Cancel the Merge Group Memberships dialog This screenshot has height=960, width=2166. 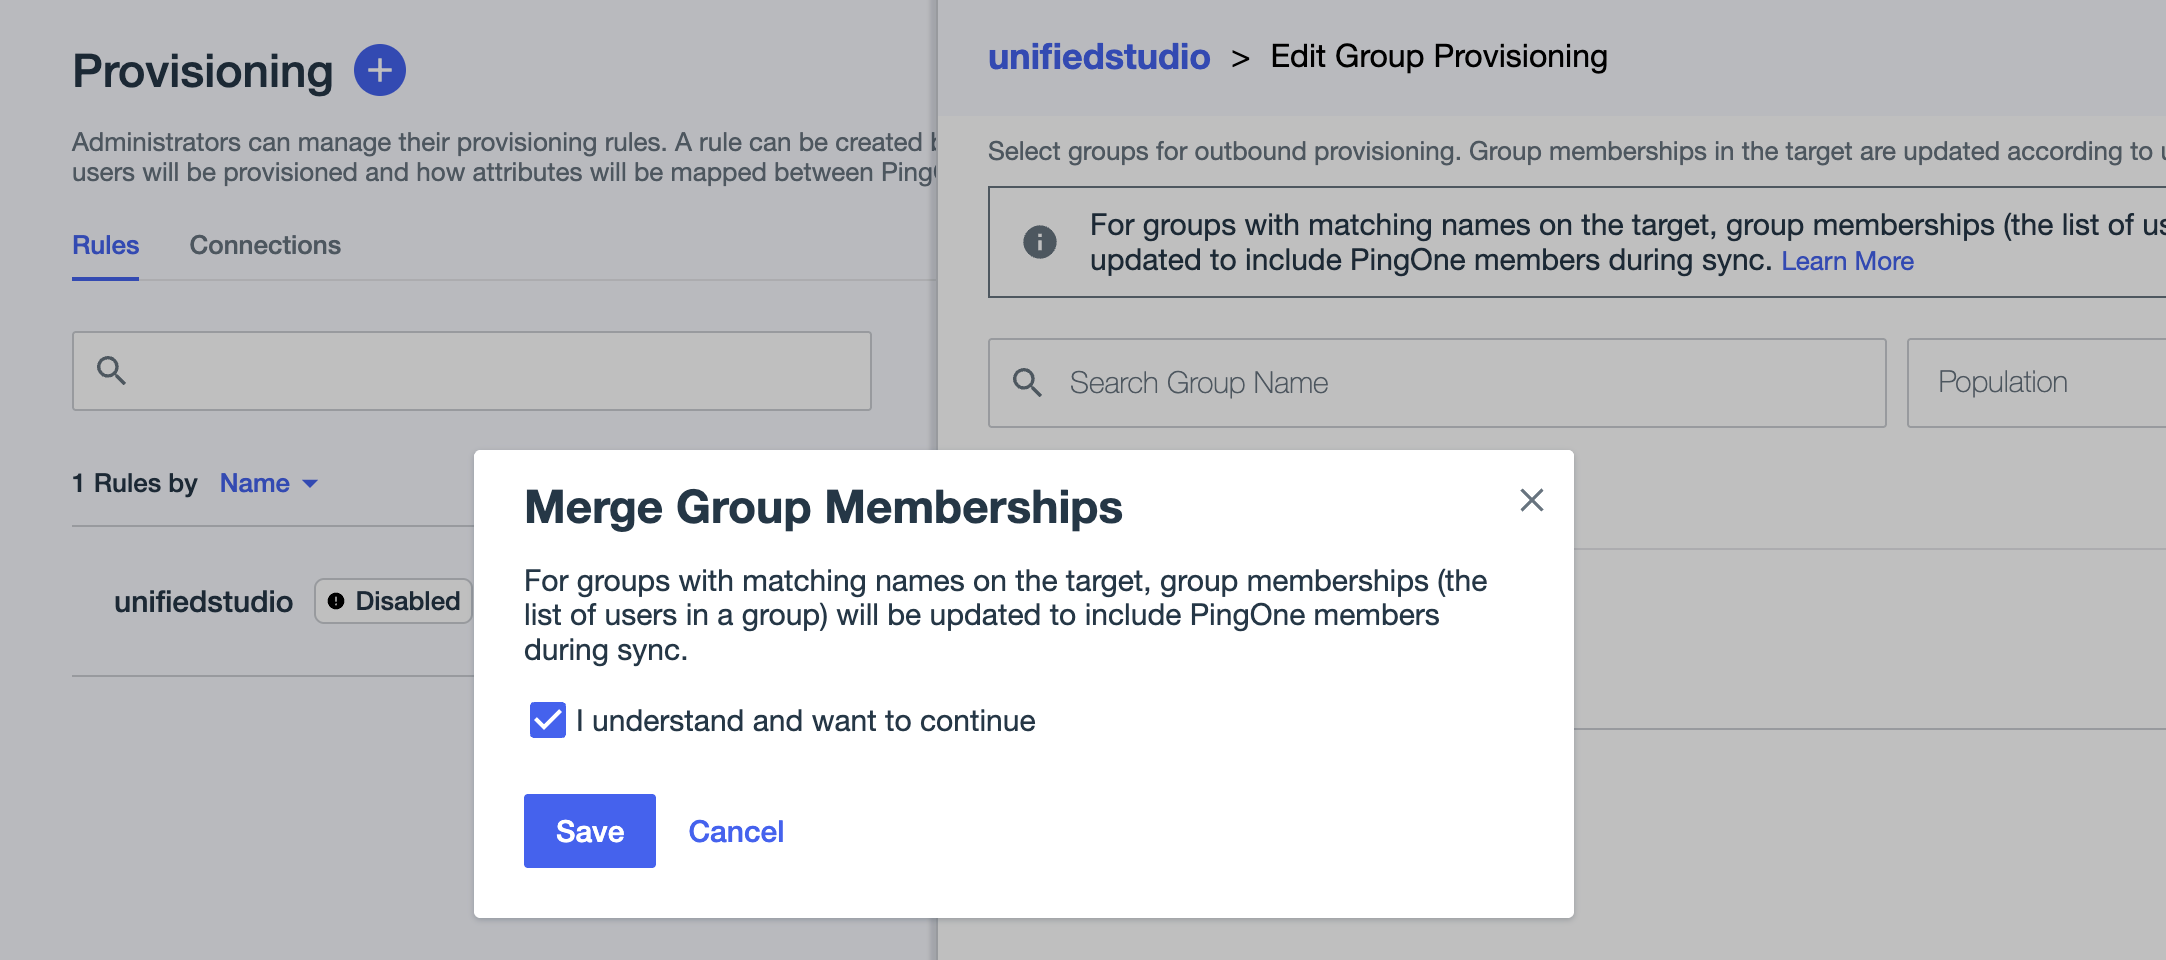(x=736, y=830)
